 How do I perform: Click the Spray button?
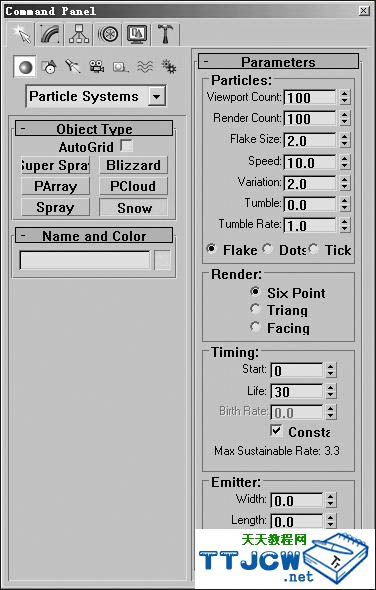pyautogui.click(x=55, y=208)
